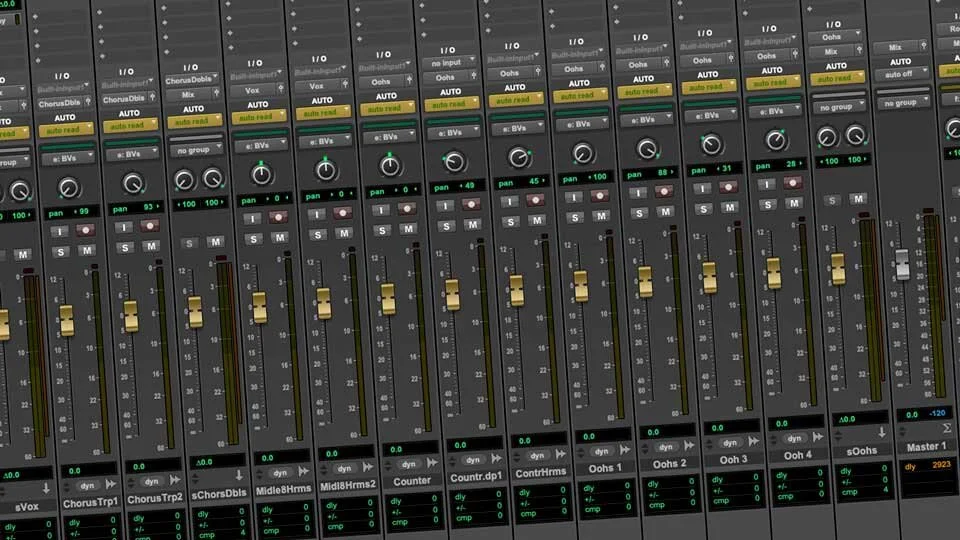Open dyn button on ChorusTrp1 track
The image size is (960, 540).
[x=88, y=486]
